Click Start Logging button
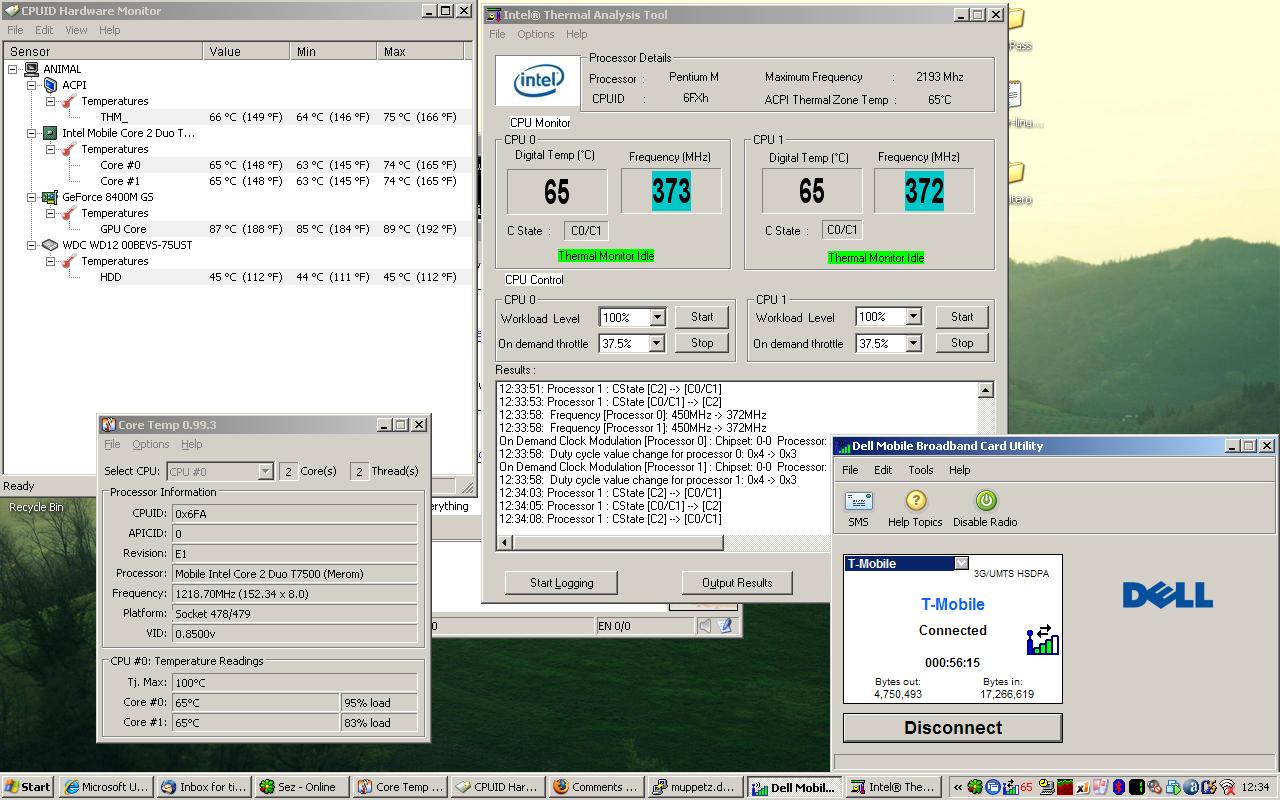Screen dimensions: 1280x800 pyautogui.click(x=561, y=583)
